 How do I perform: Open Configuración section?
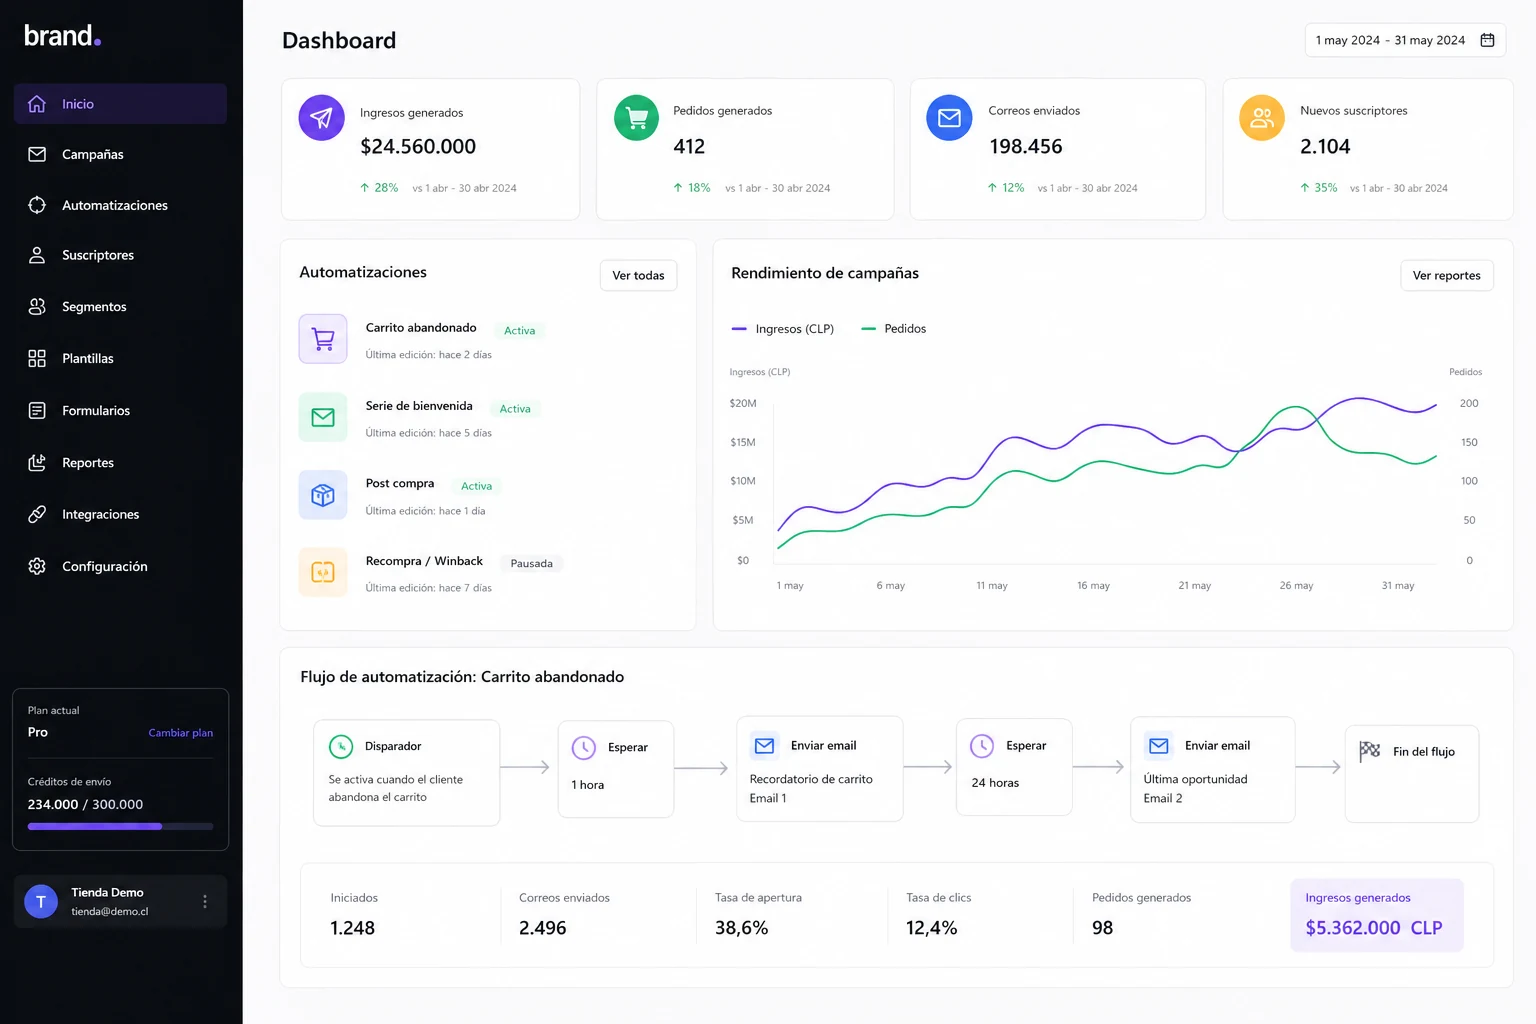[120, 566]
